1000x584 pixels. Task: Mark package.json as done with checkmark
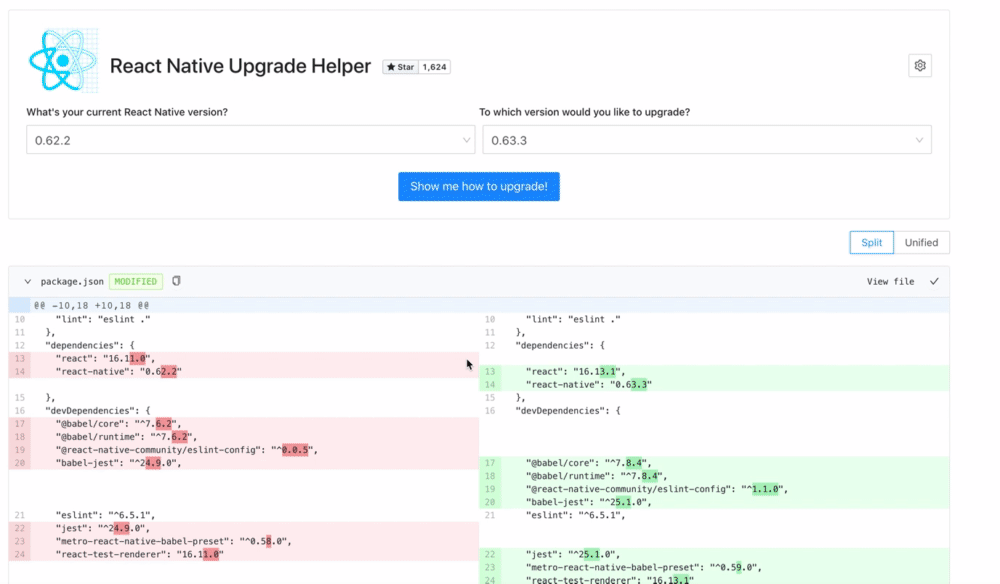click(934, 281)
